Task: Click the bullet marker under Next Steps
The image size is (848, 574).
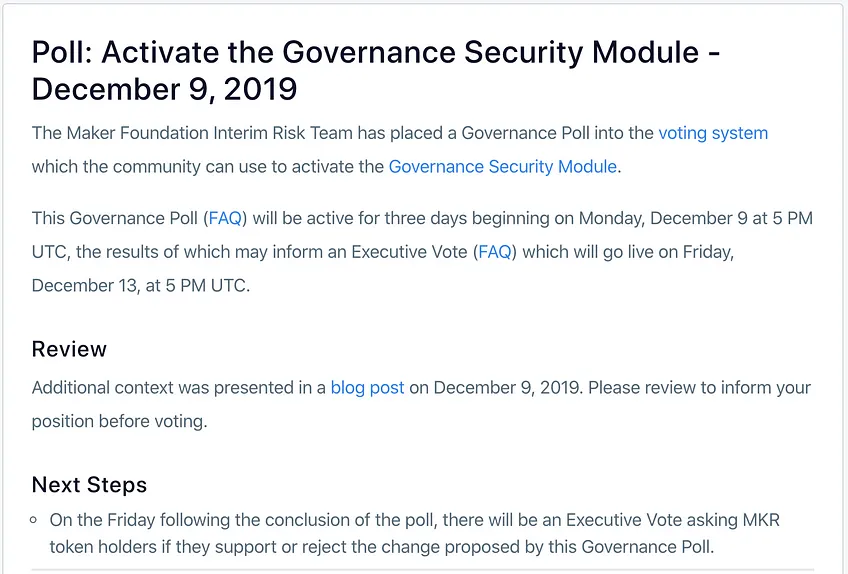Action: [x=34, y=520]
